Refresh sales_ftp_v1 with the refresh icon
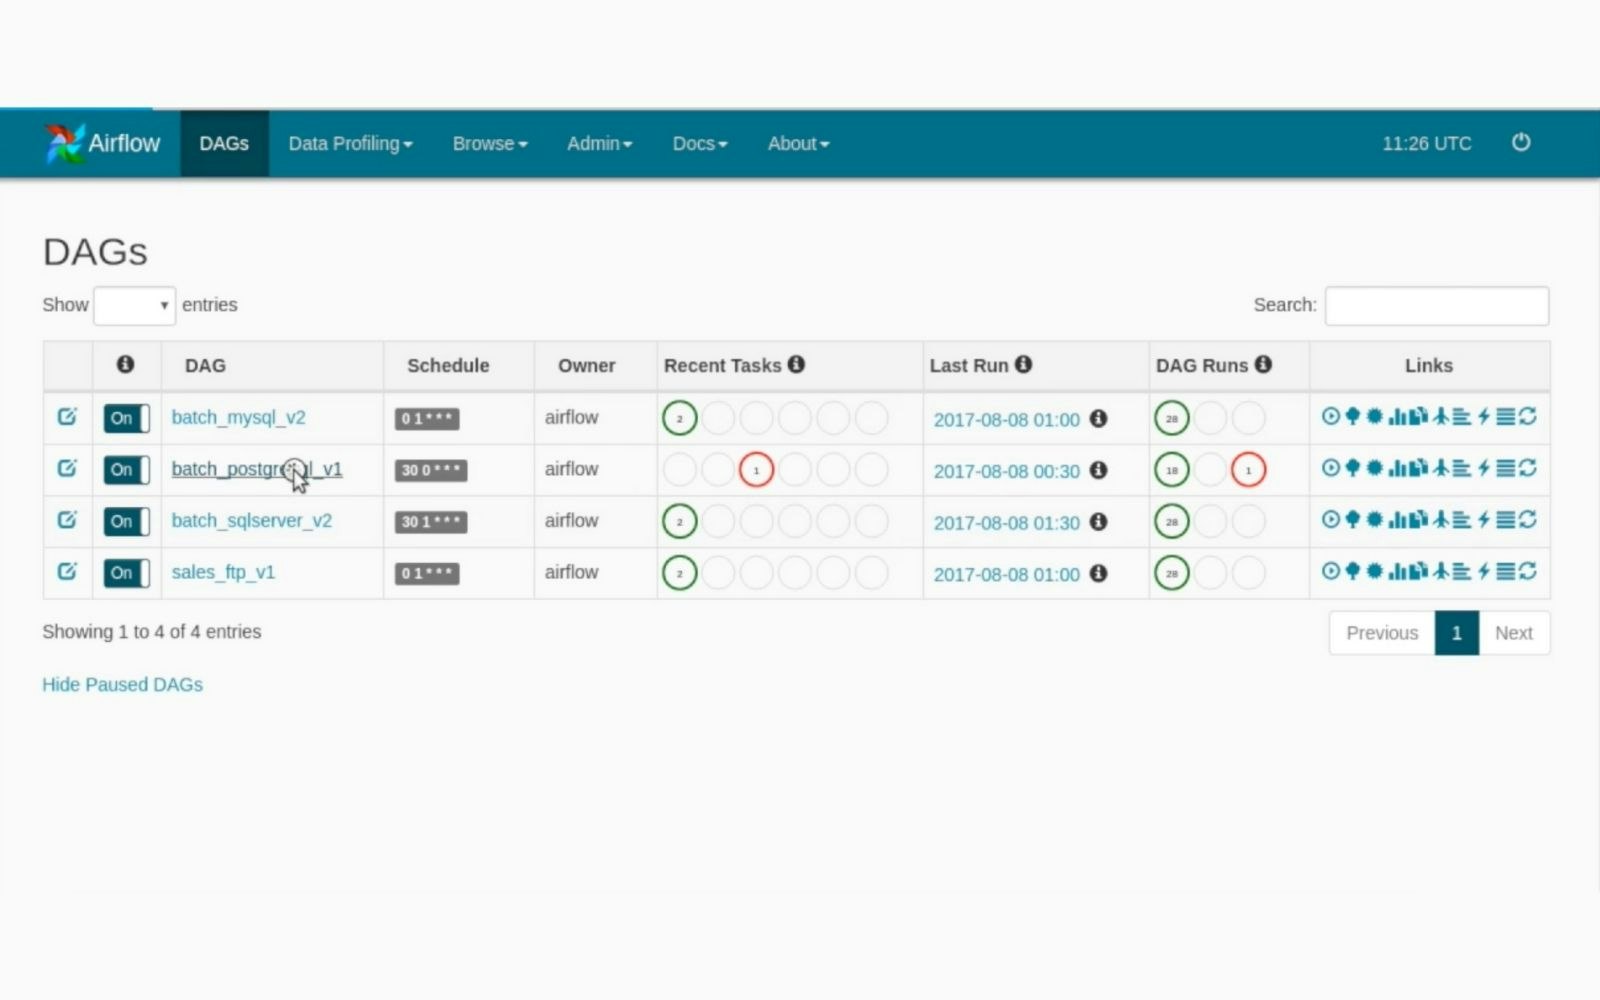The height and width of the screenshot is (1000, 1600). pyautogui.click(x=1528, y=571)
